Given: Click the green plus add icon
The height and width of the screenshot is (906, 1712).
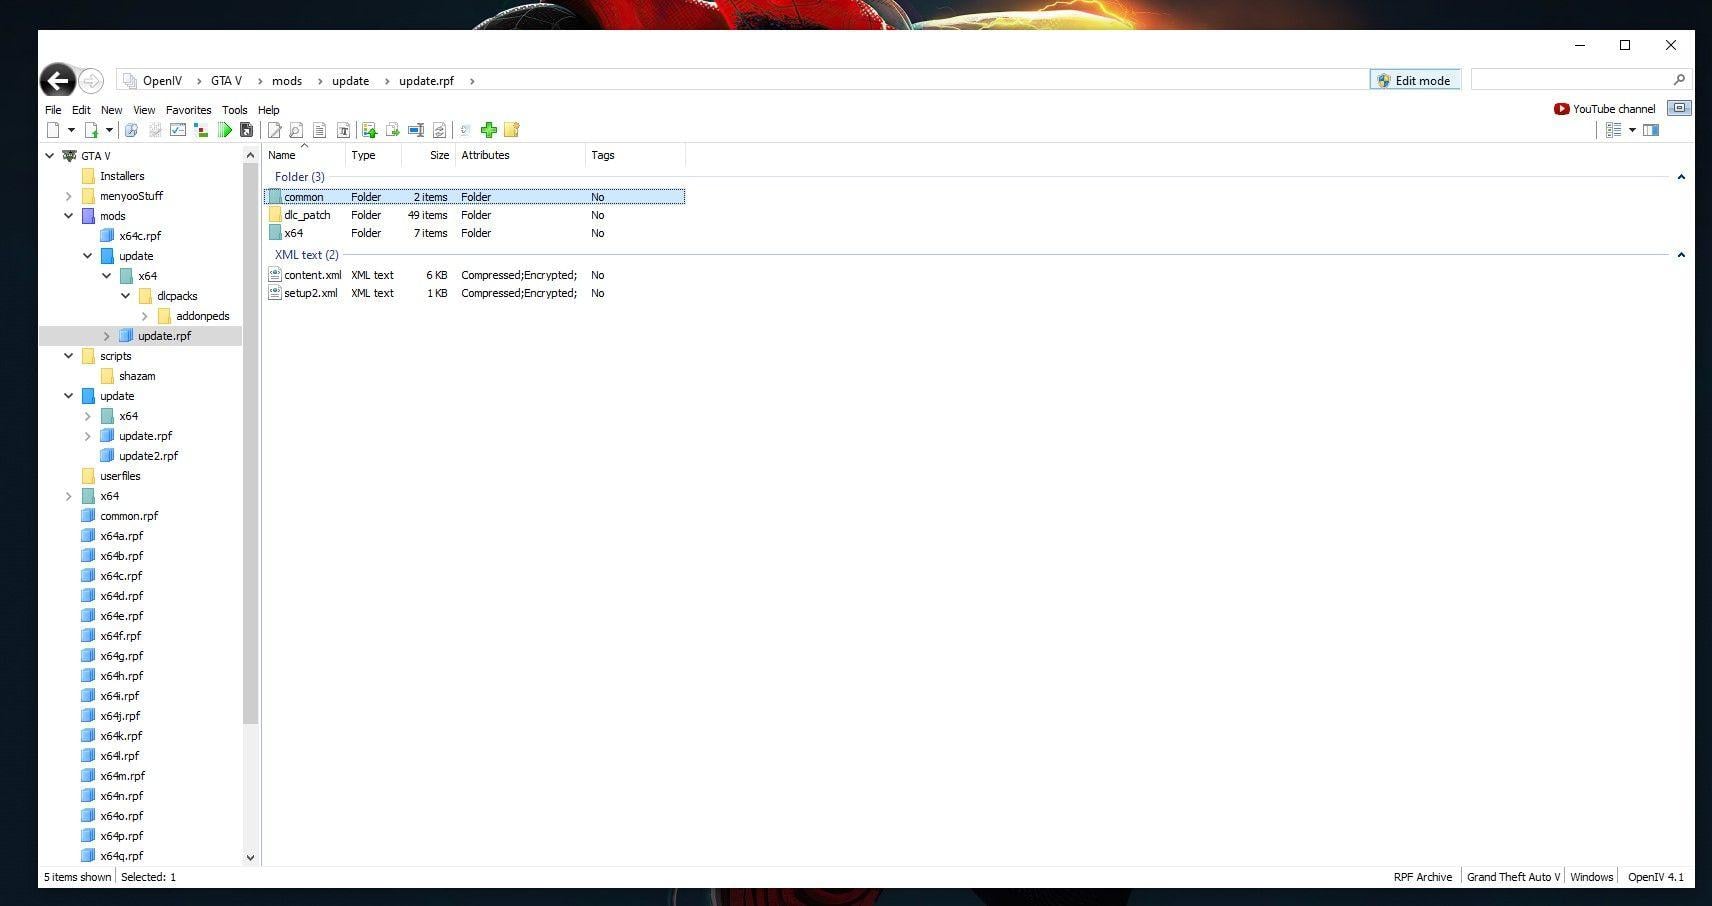Looking at the screenshot, I should [489, 130].
